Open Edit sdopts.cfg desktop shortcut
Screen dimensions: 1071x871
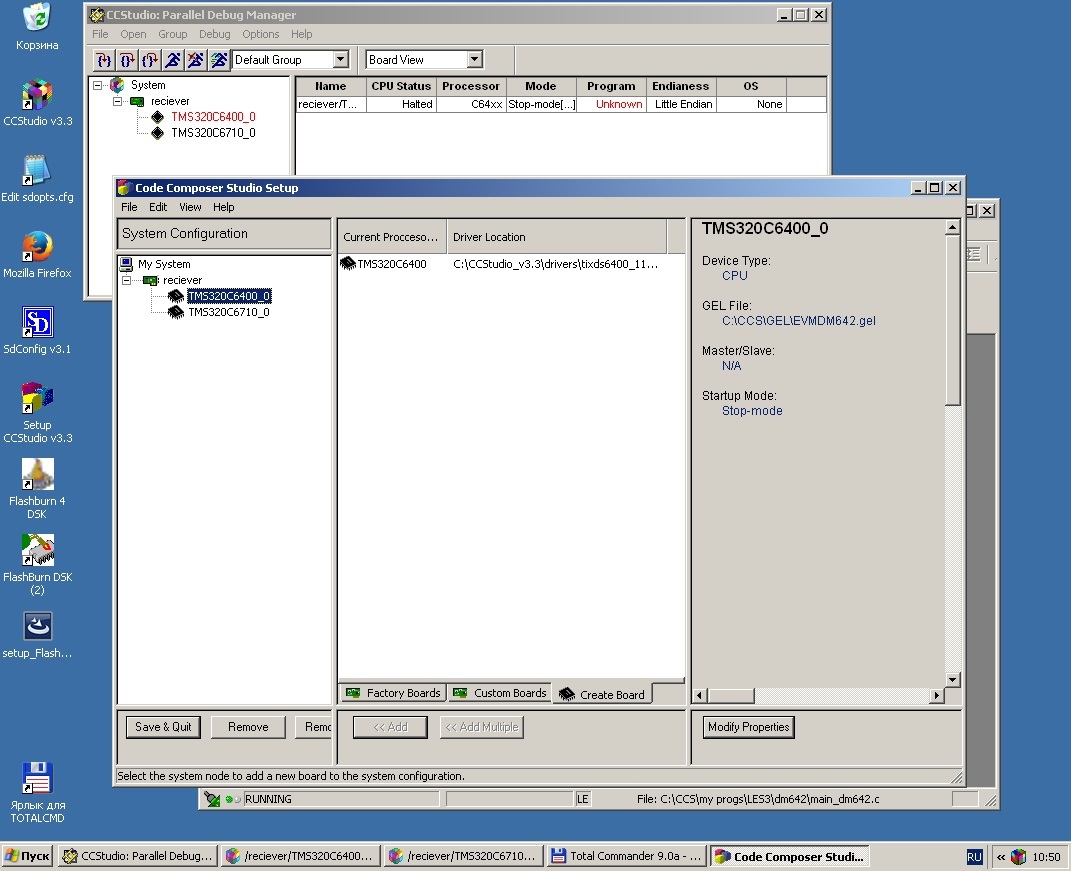38,179
